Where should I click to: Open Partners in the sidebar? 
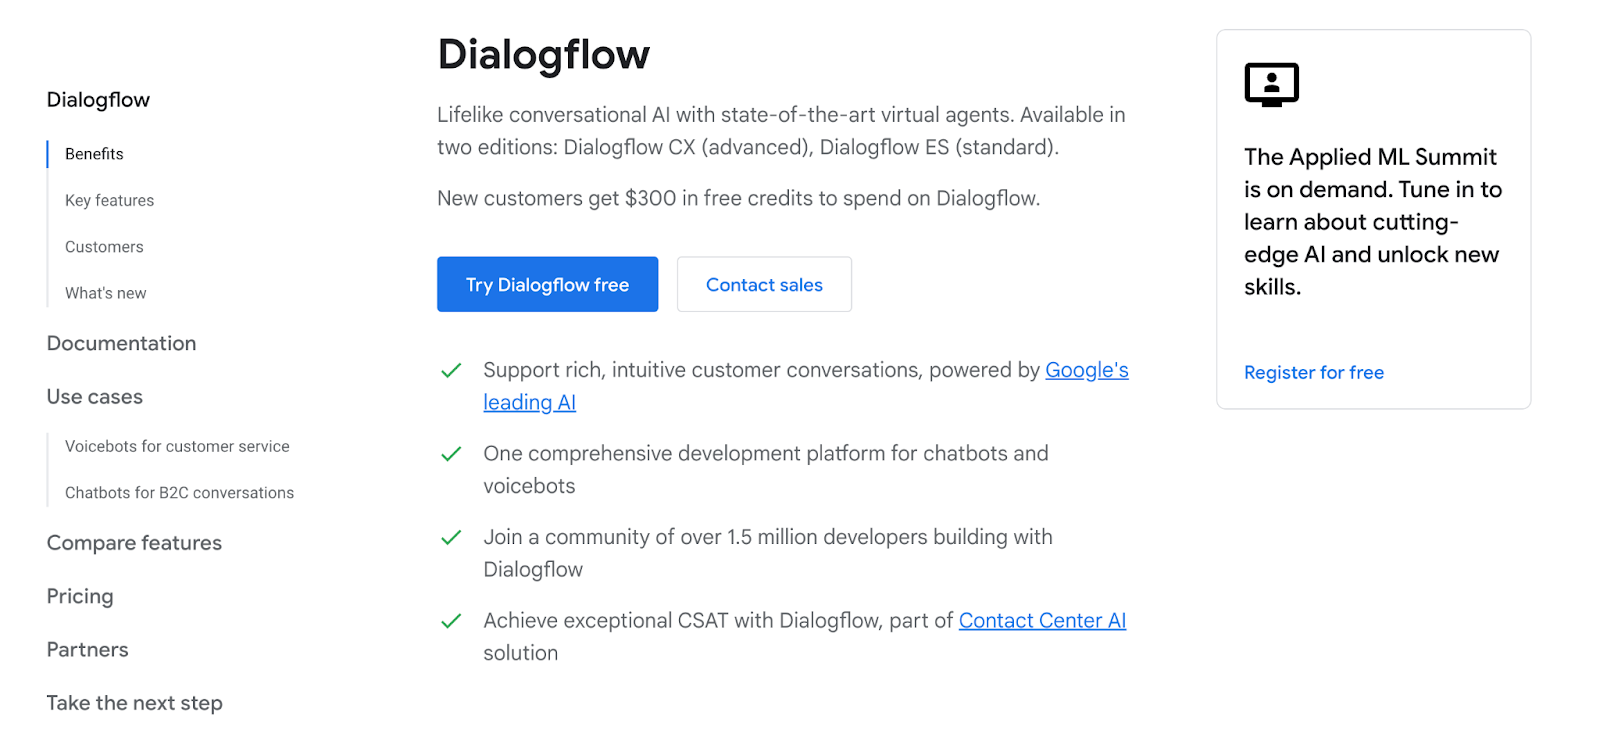(87, 650)
